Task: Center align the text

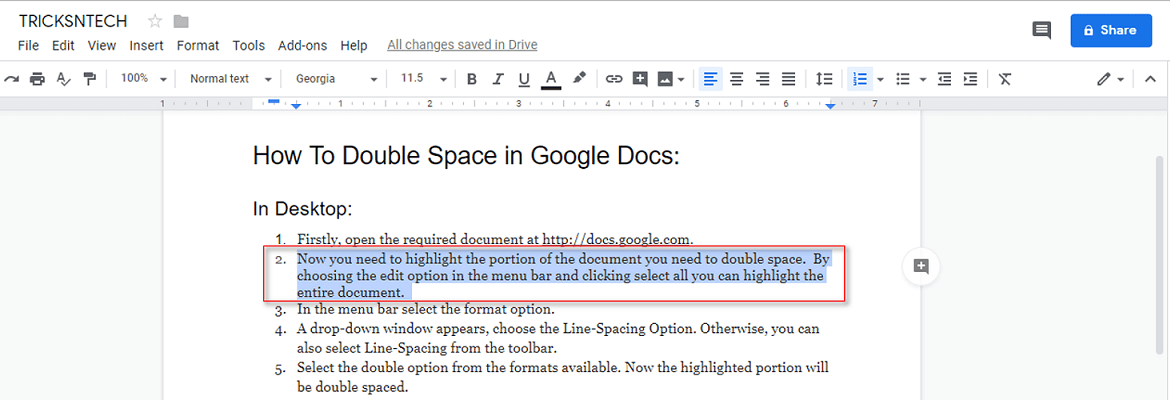Action: [736, 78]
